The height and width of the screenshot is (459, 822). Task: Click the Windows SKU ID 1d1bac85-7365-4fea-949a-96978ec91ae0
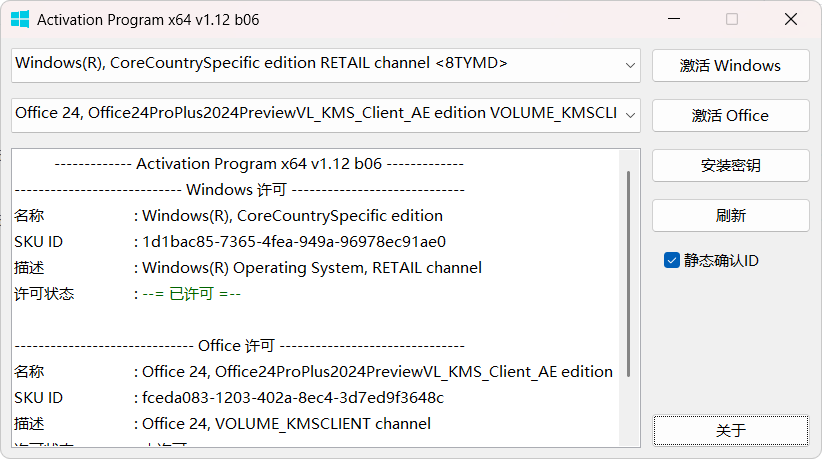coord(294,242)
